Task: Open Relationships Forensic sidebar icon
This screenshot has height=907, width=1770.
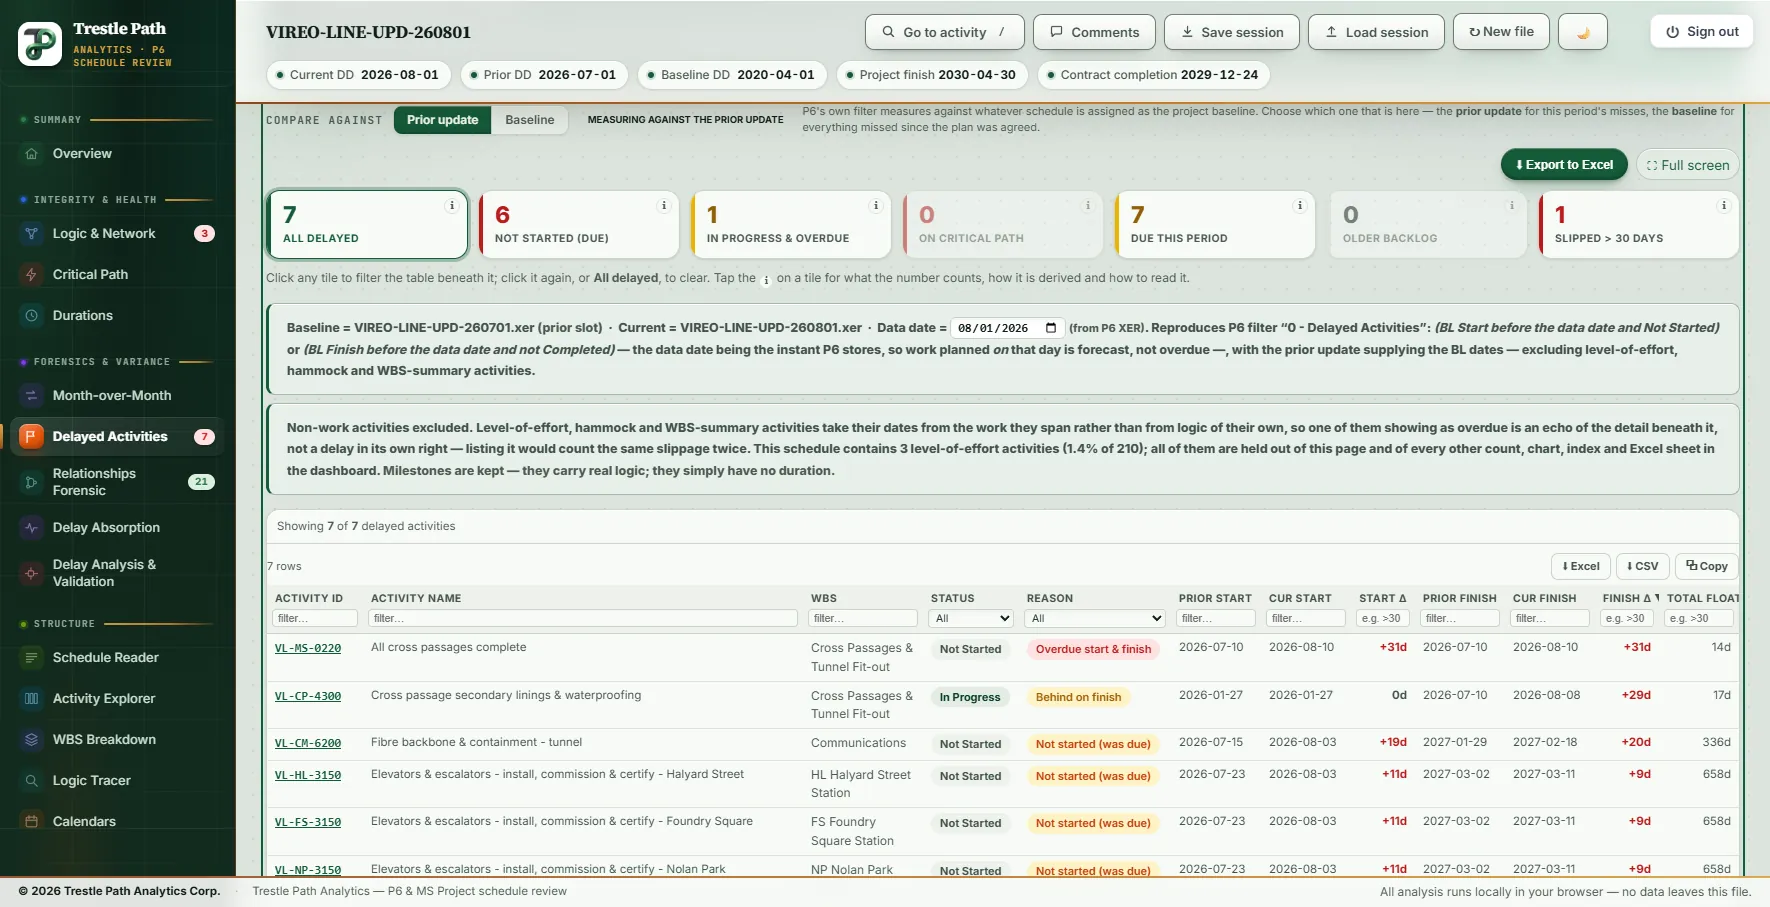Action: pyautogui.click(x=31, y=482)
